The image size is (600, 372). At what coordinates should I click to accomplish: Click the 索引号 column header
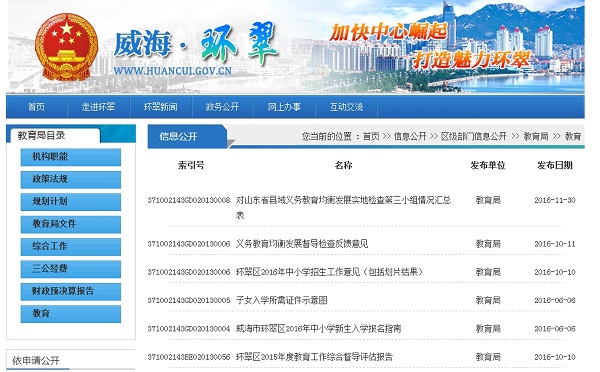tap(191, 165)
